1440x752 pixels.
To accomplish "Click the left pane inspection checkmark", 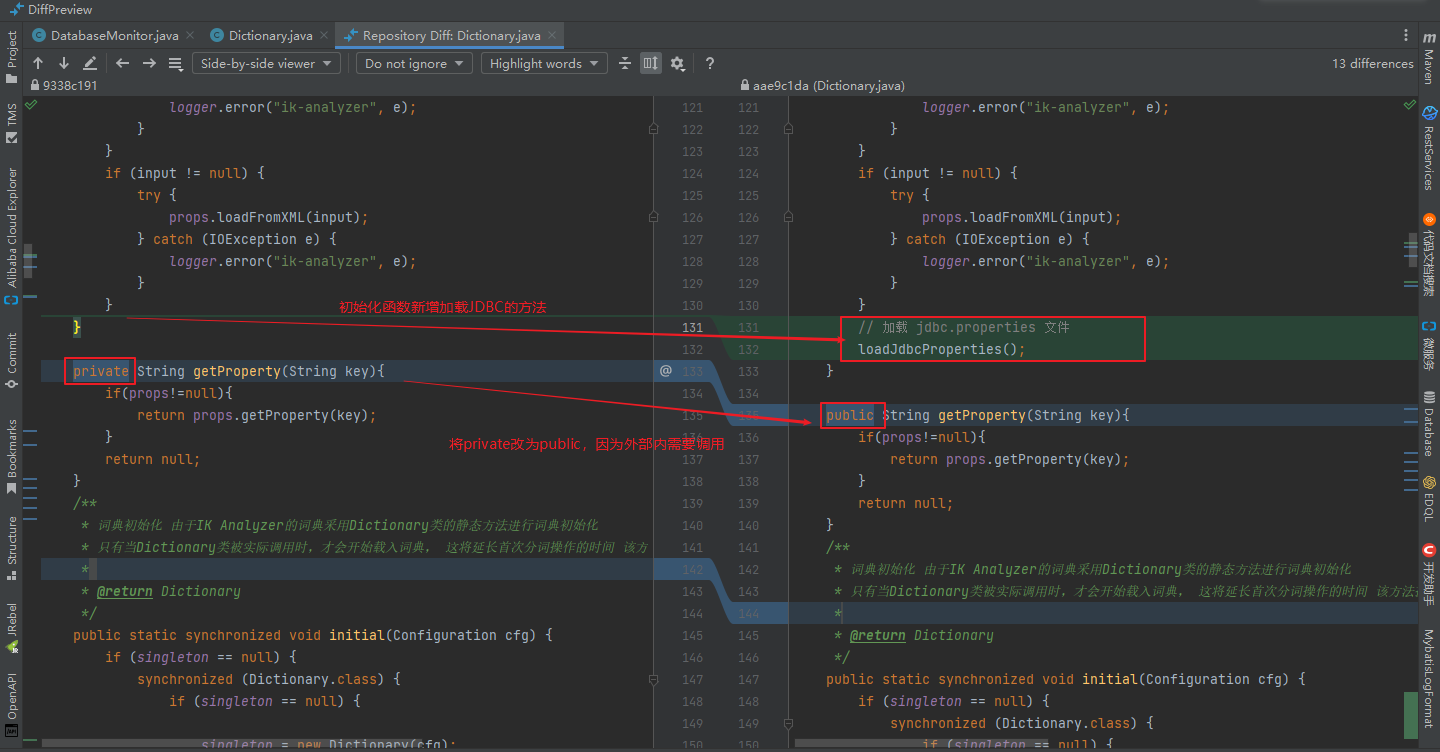I will [x=31, y=104].
